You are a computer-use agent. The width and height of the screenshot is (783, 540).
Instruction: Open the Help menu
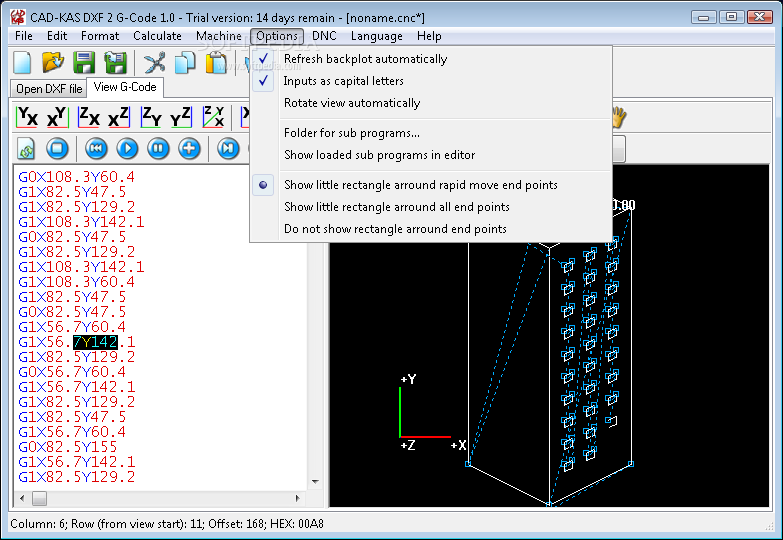point(429,36)
